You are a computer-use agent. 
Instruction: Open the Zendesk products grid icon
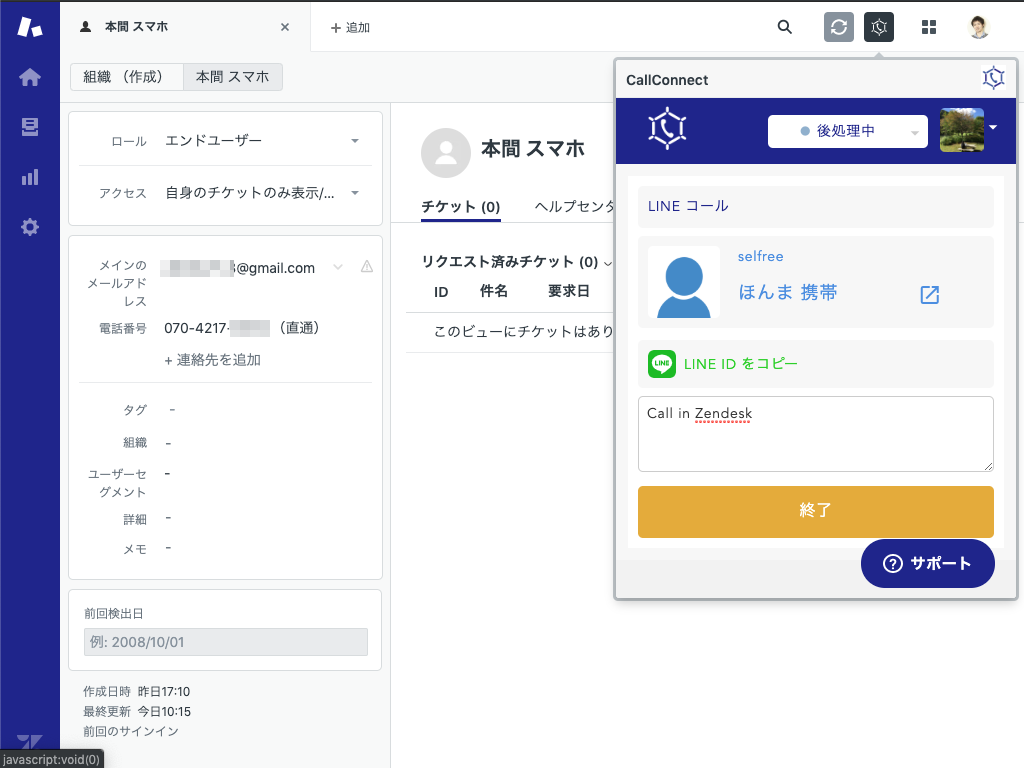929,27
